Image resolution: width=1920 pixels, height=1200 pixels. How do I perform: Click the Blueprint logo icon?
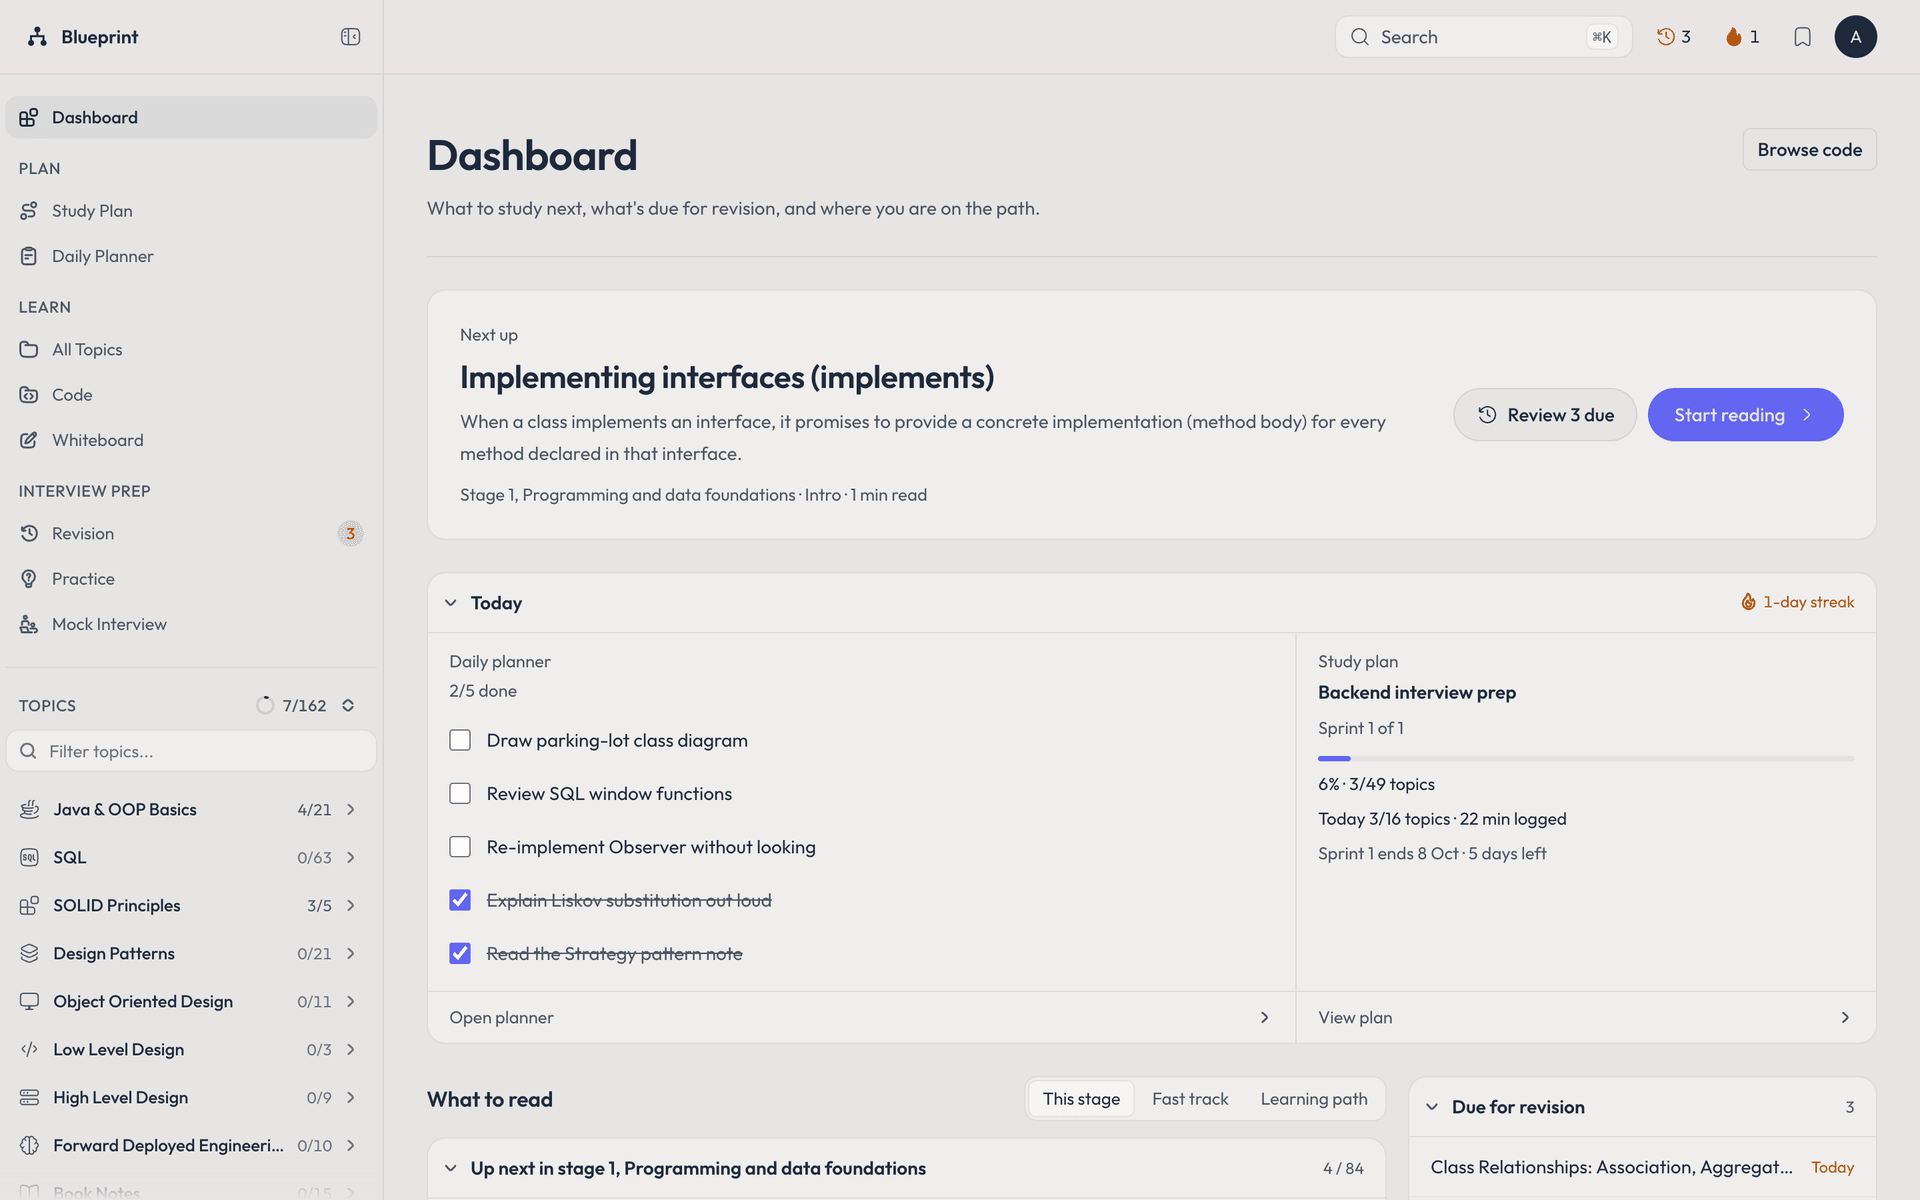(x=37, y=37)
